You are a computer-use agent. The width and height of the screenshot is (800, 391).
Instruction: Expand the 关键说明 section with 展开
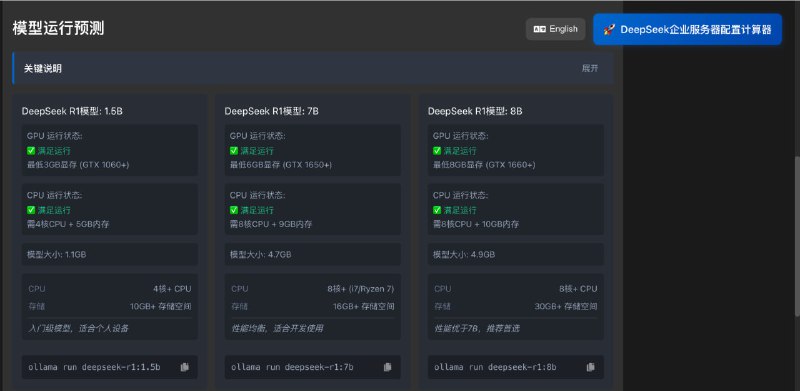[590, 68]
